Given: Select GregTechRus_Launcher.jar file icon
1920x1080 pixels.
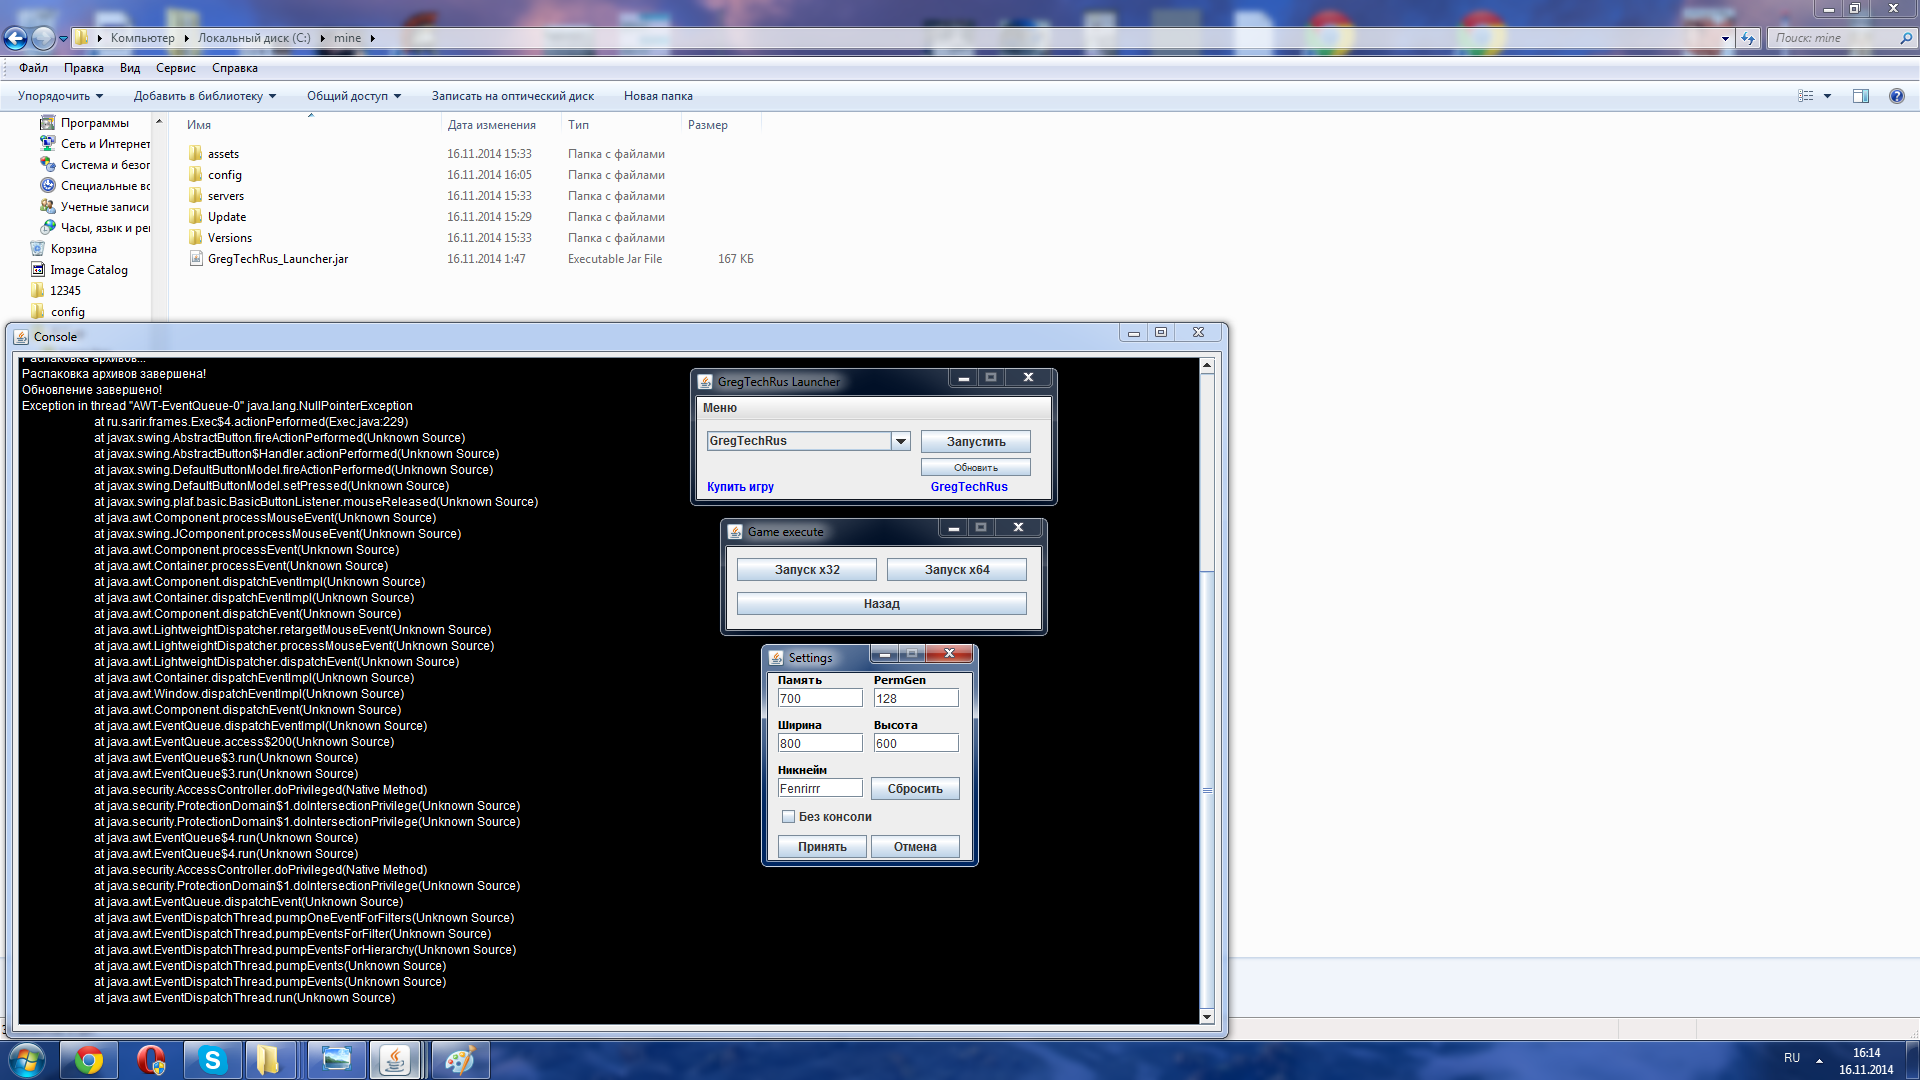Looking at the screenshot, I should [x=196, y=258].
